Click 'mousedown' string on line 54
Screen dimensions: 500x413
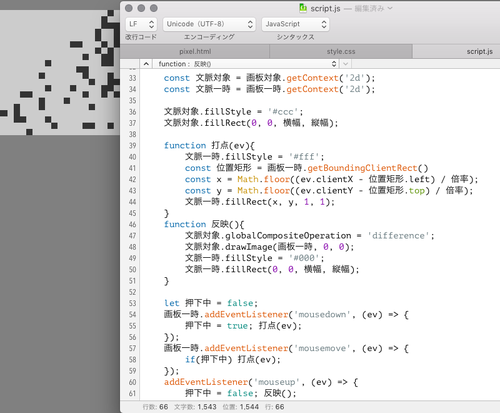coord(322,314)
